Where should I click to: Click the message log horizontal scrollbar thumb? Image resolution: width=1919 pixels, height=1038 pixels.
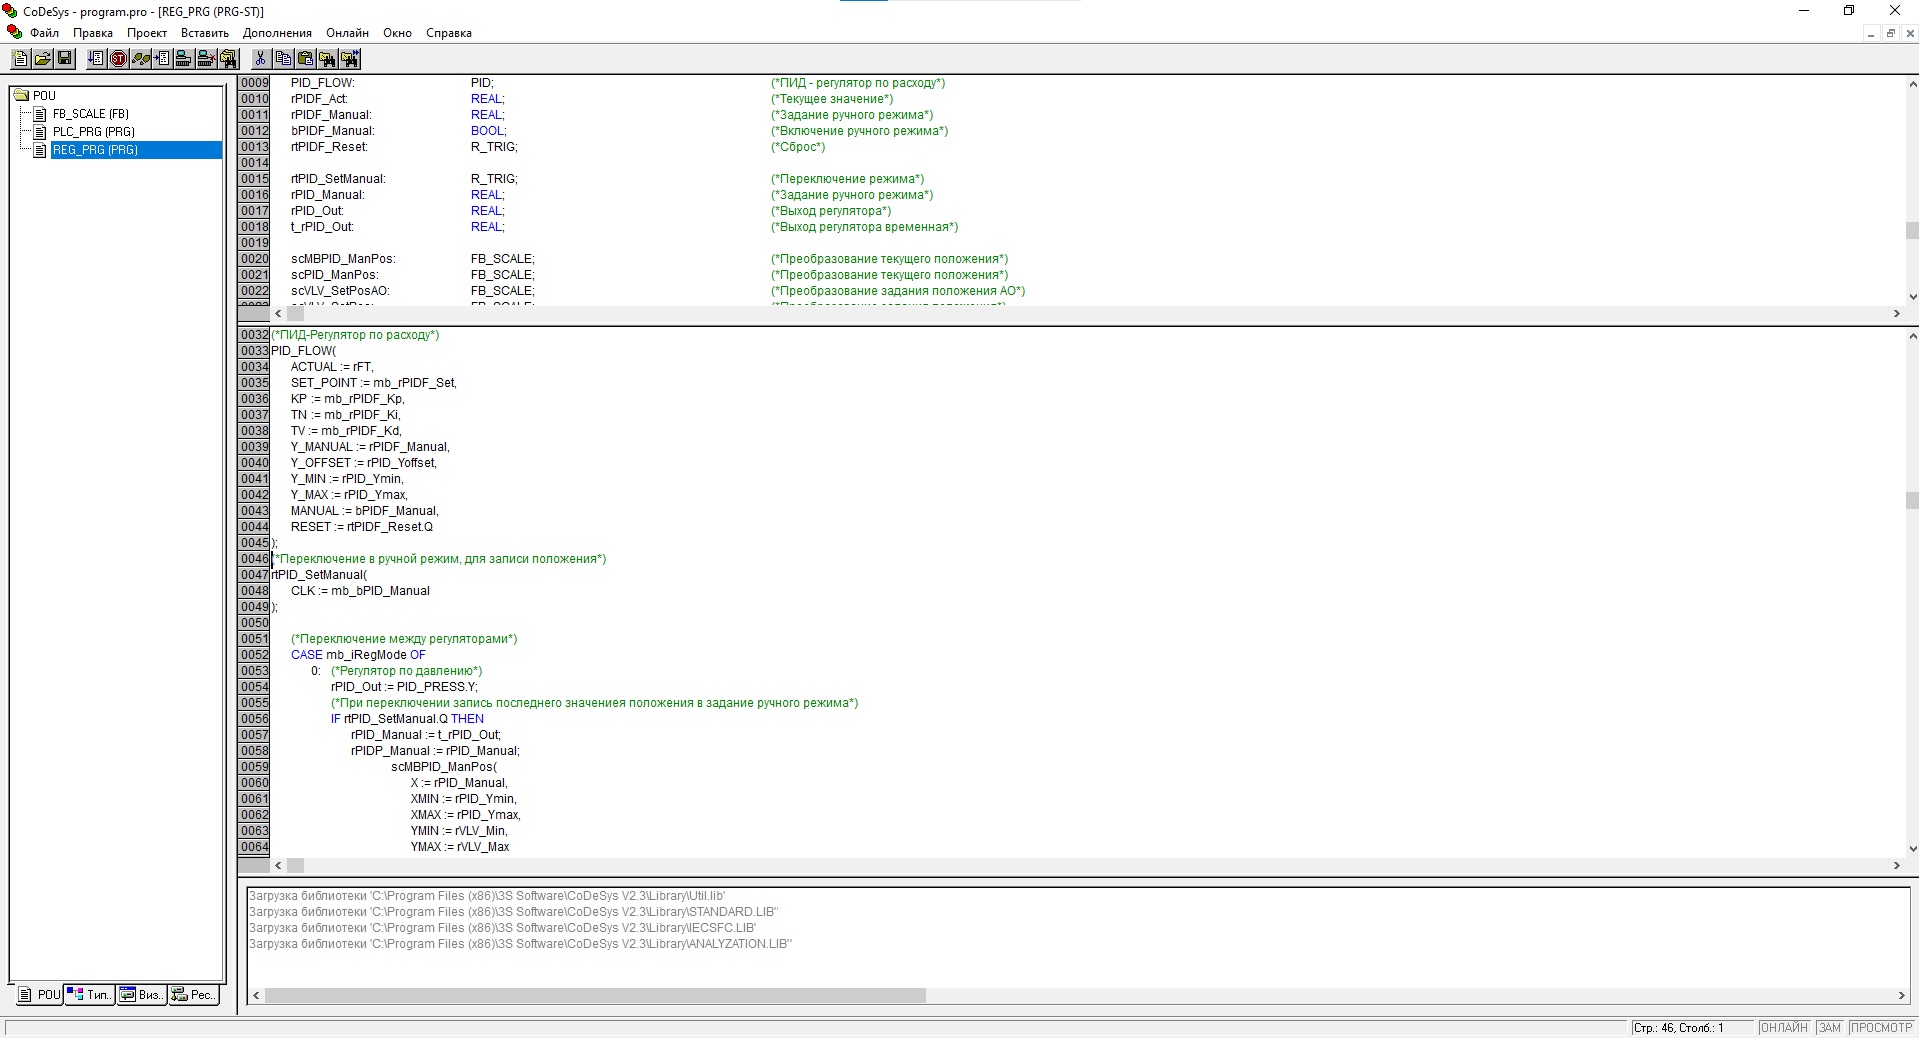[595, 996]
